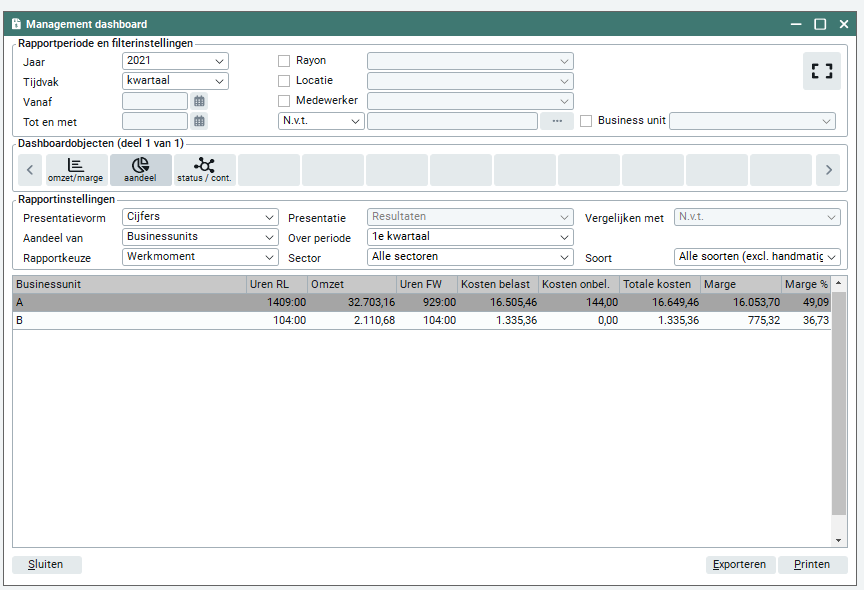Screen dimensions: 864x590
Task: Enable the Rayon filter checkbox
Action: (284, 61)
